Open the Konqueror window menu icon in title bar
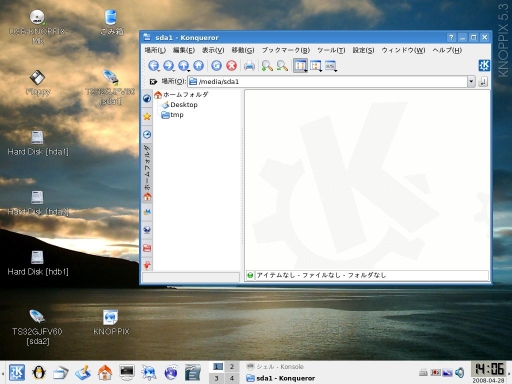 (147, 37)
